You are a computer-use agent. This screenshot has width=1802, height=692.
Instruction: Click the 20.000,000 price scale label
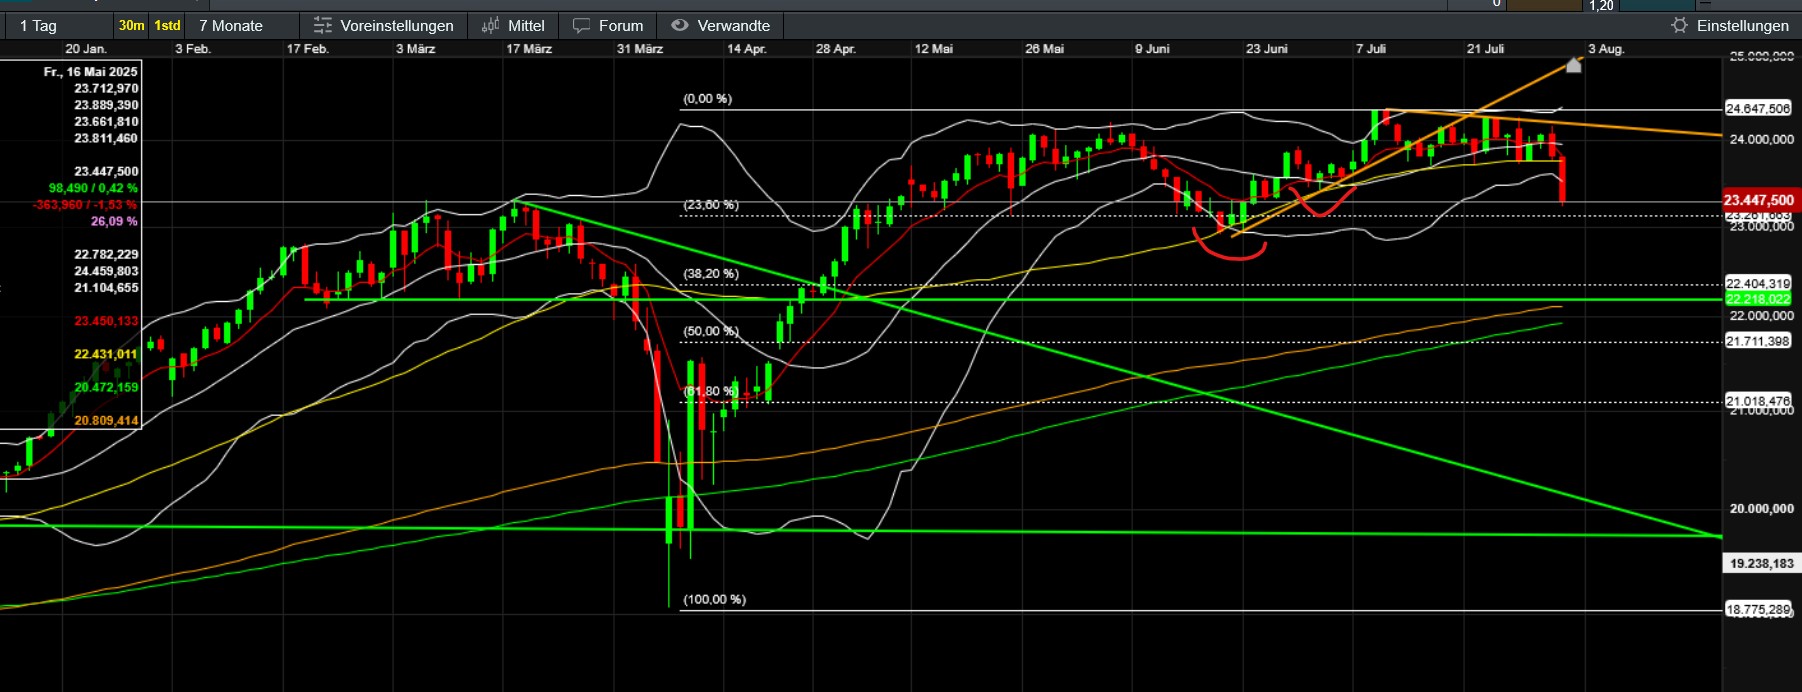coord(1762,508)
